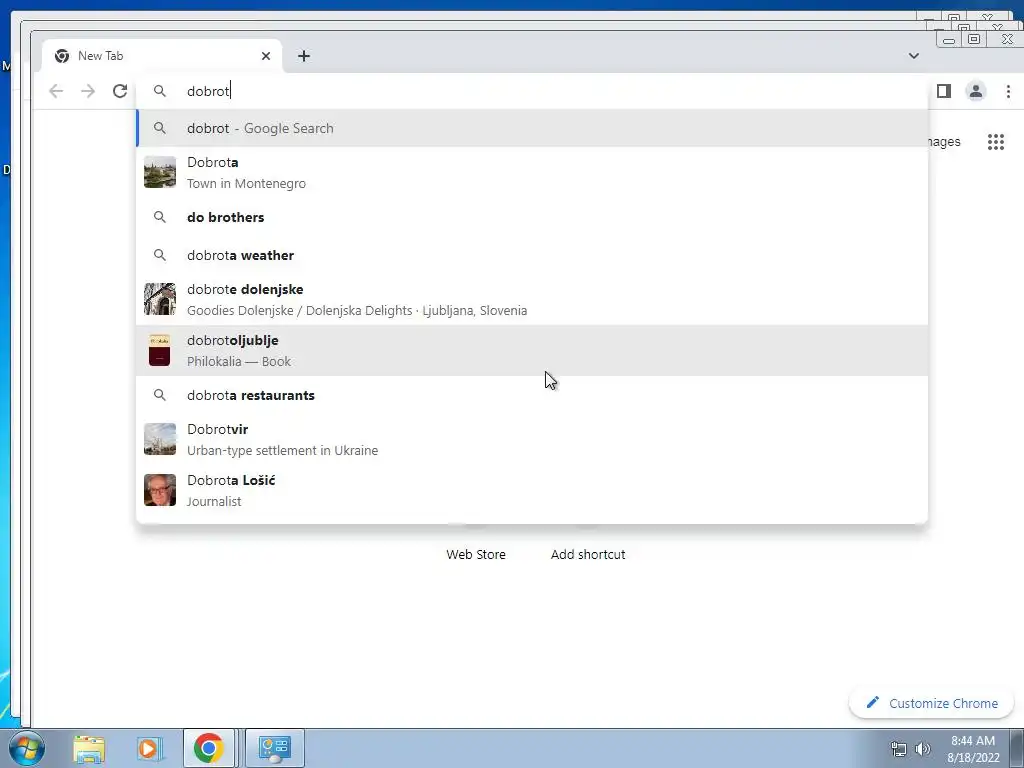Click the volume speaker tray icon
The image size is (1024, 768).
point(923,749)
